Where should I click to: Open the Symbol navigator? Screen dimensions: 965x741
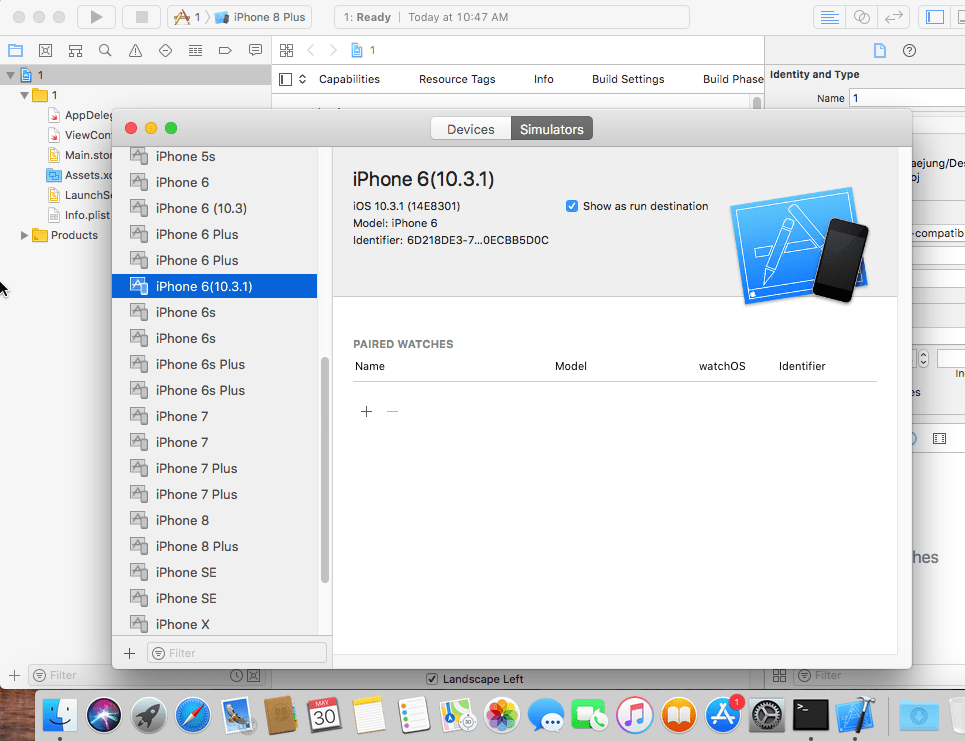[75, 50]
